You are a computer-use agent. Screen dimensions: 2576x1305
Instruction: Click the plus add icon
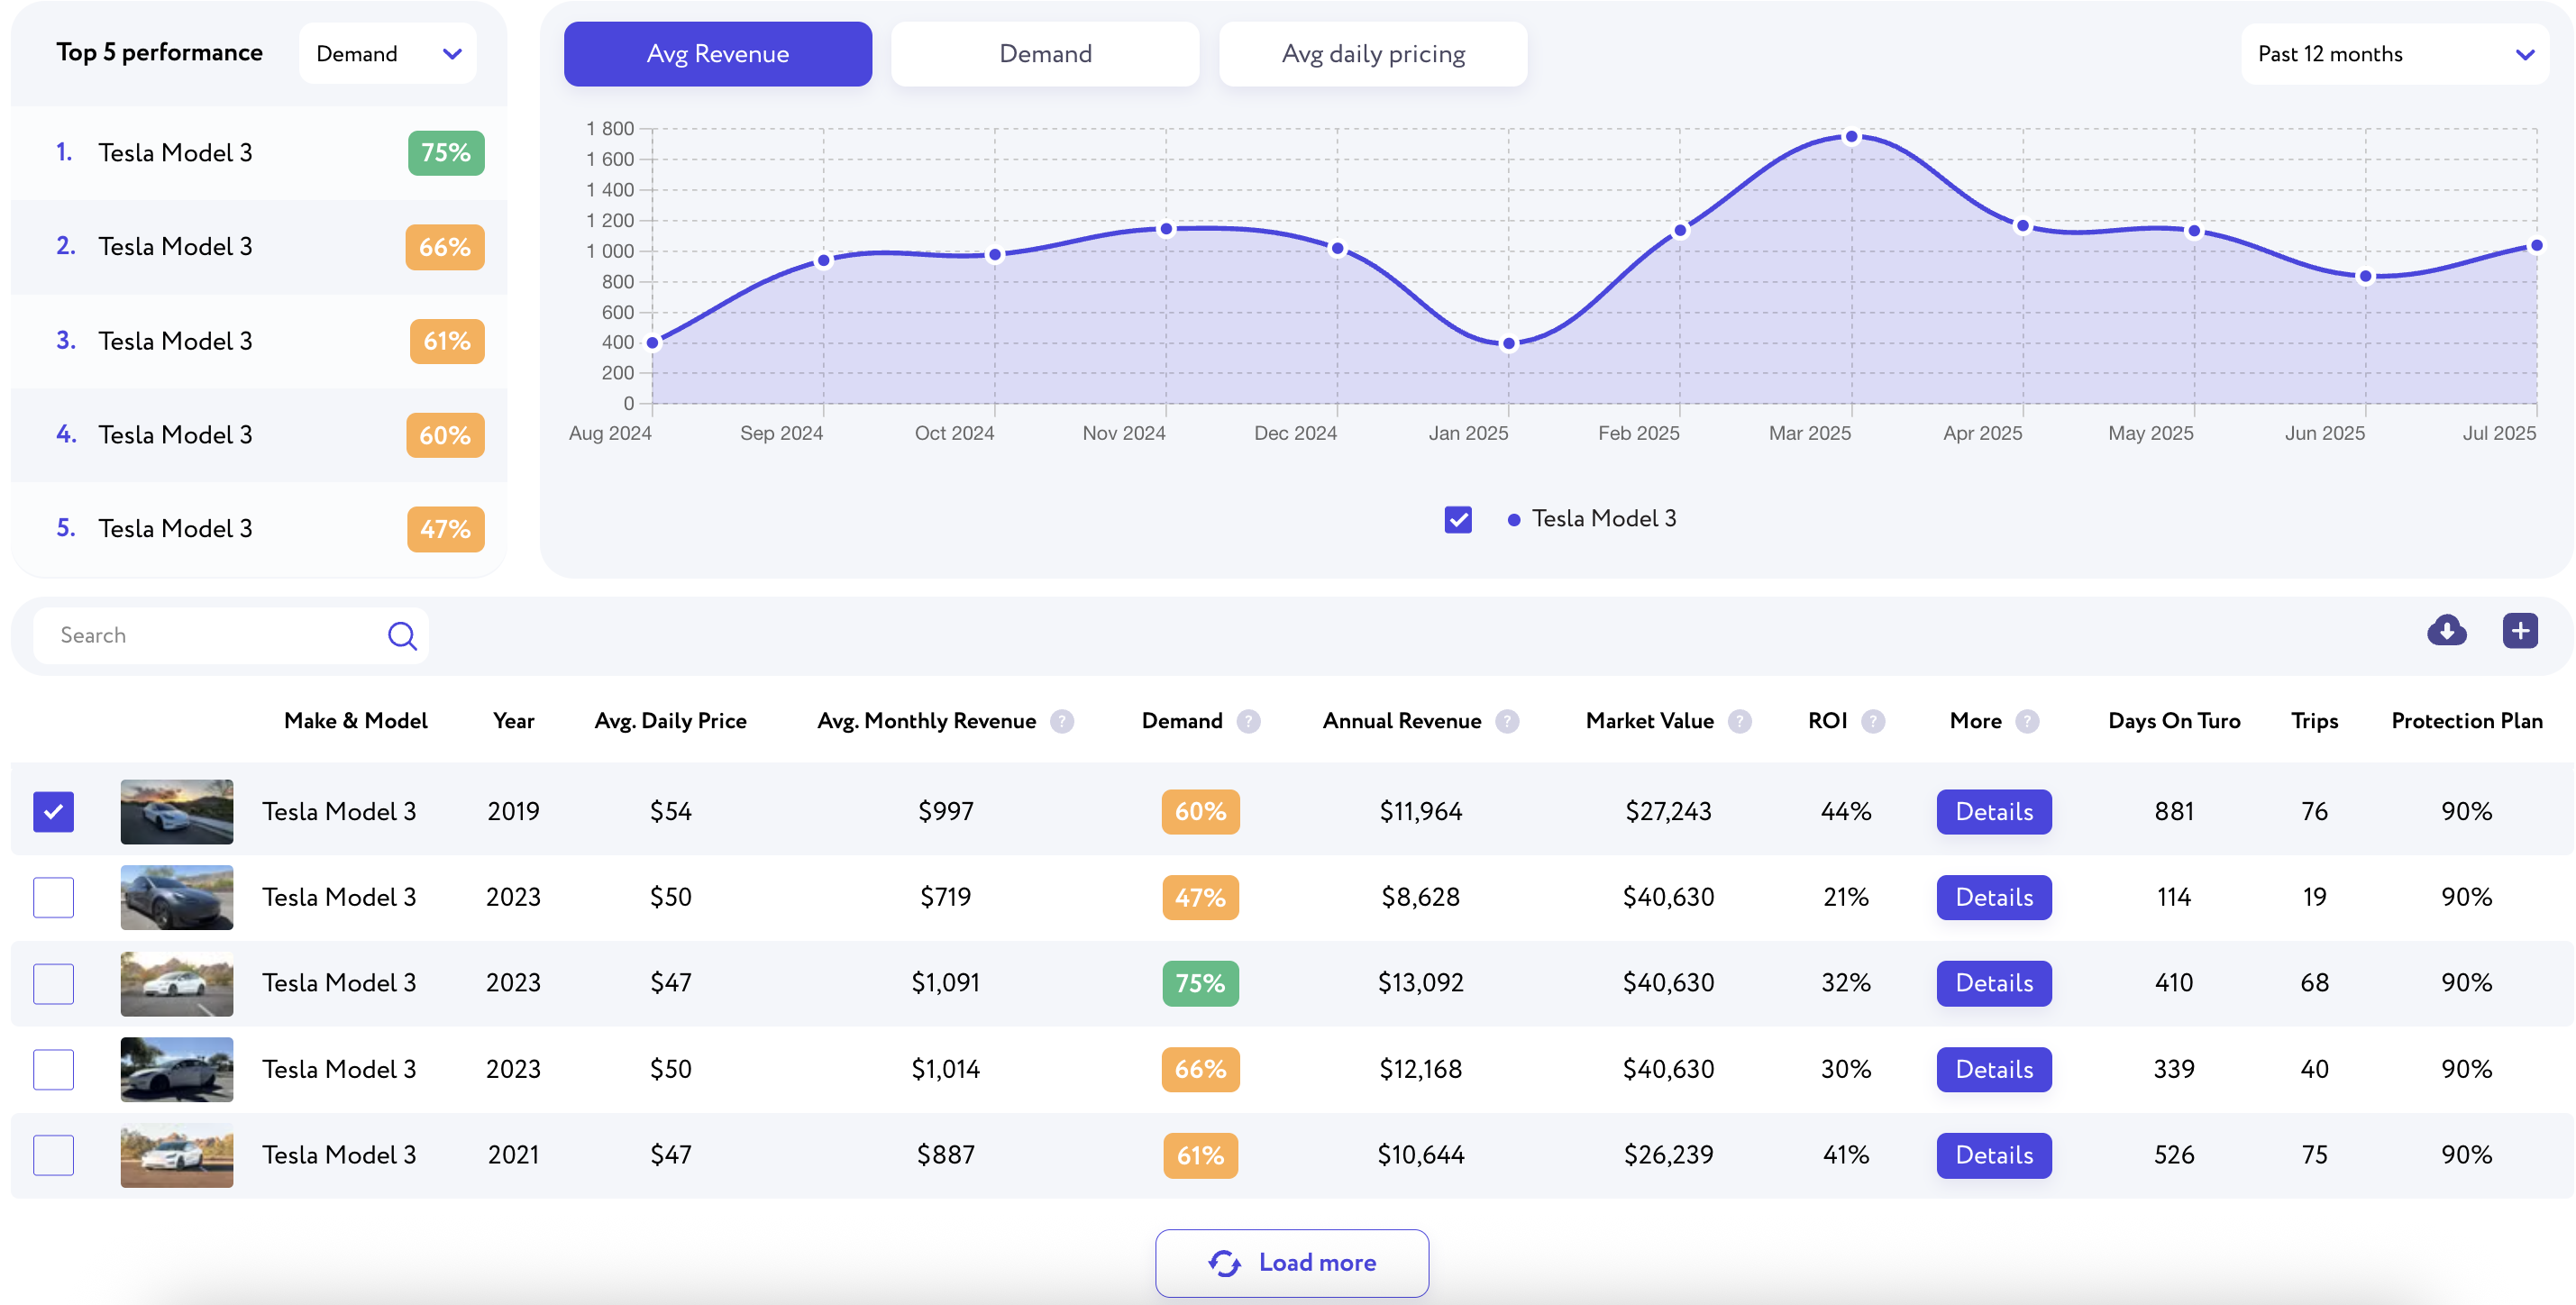click(x=2520, y=630)
